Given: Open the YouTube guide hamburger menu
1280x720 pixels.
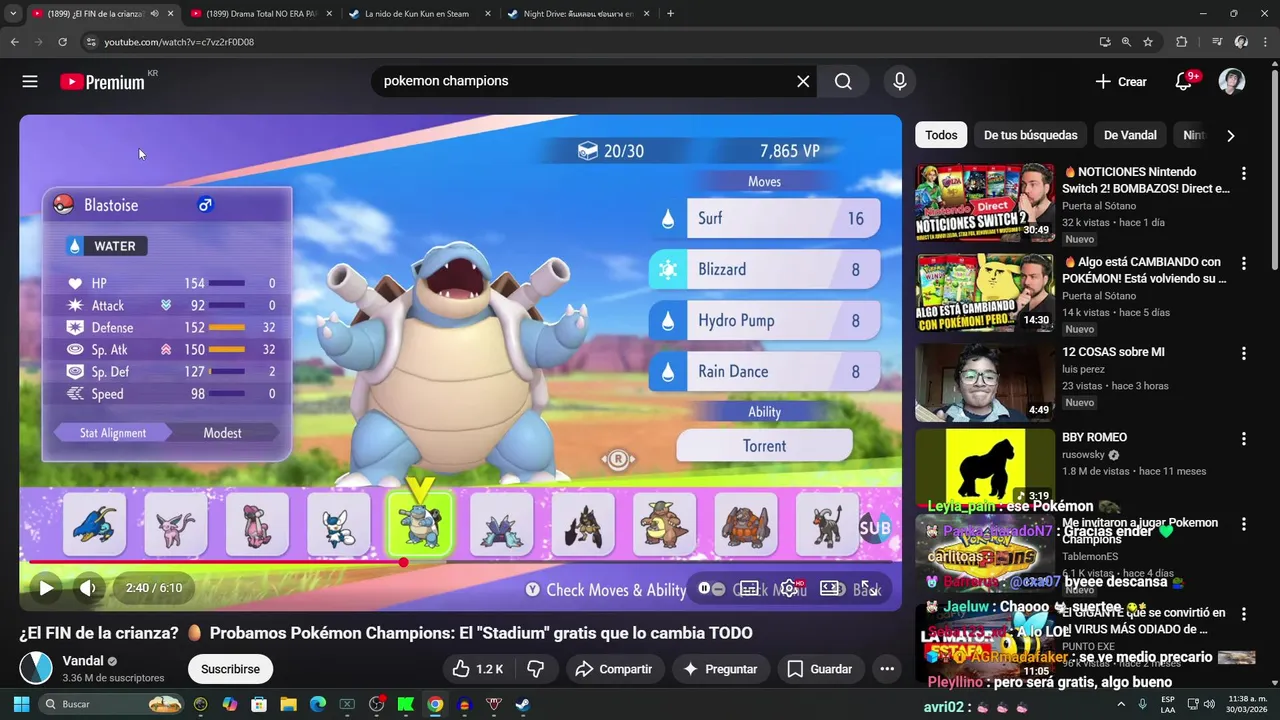Looking at the screenshot, I should tap(30, 82).
